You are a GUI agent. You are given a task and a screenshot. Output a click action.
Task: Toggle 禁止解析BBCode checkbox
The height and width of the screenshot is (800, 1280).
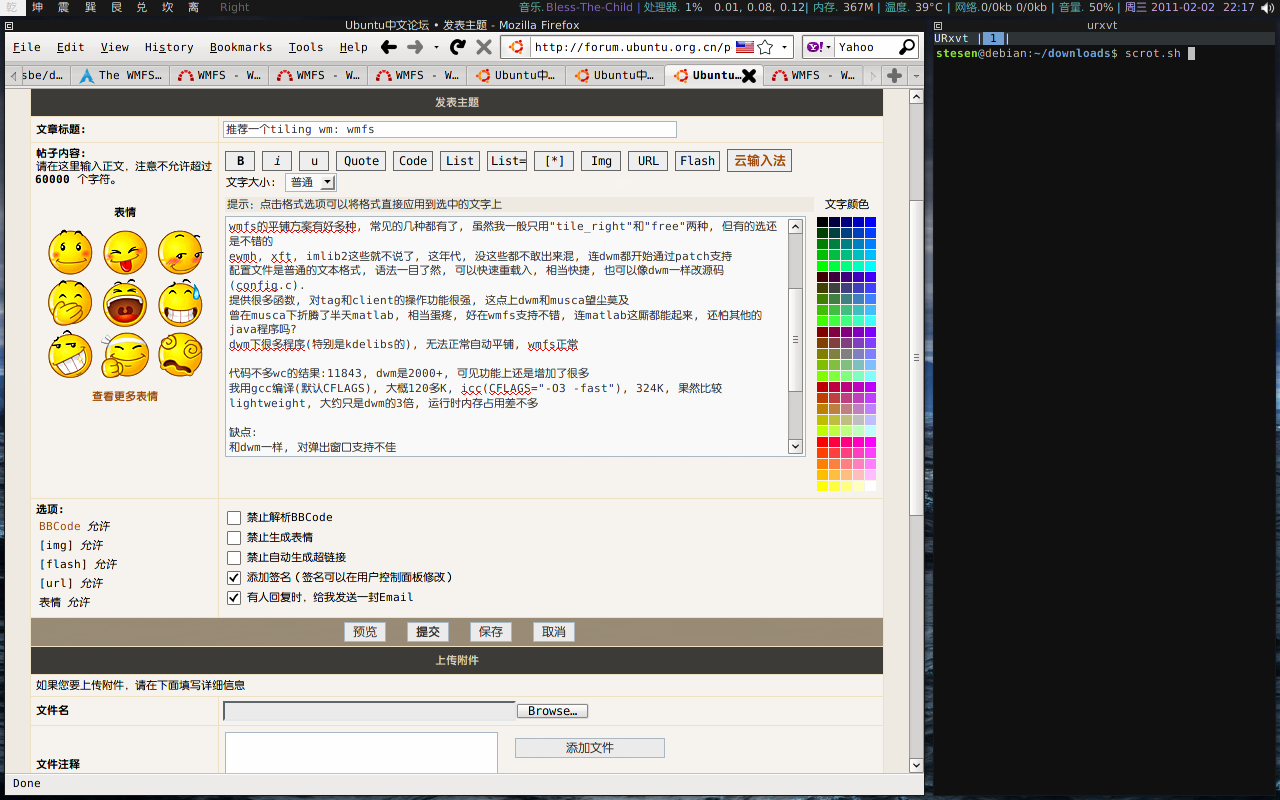(234, 518)
